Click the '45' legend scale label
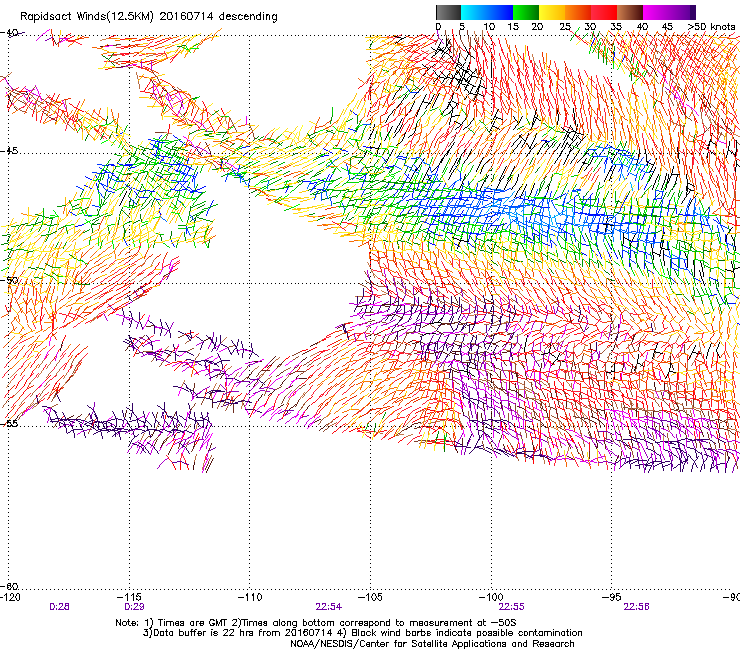Viewport: 740px width, 650px height. coord(667,26)
